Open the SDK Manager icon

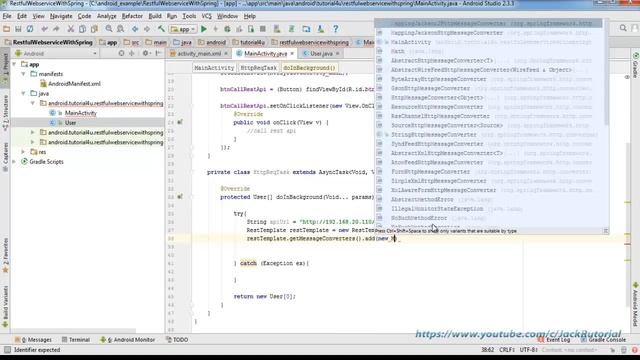(x=321, y=29)
